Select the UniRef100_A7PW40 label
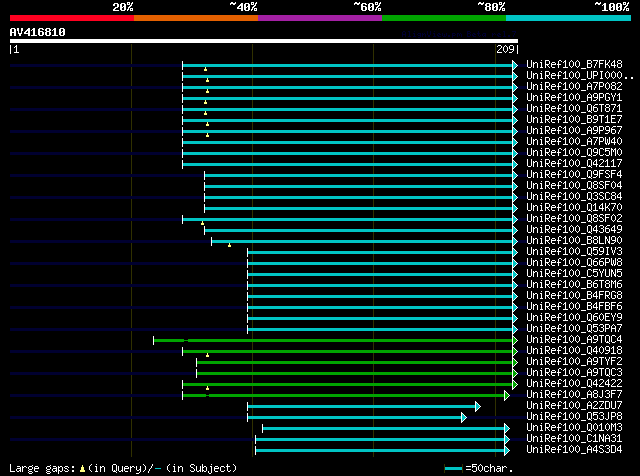This screenshot has height=476, width=640. click(574, 142)
